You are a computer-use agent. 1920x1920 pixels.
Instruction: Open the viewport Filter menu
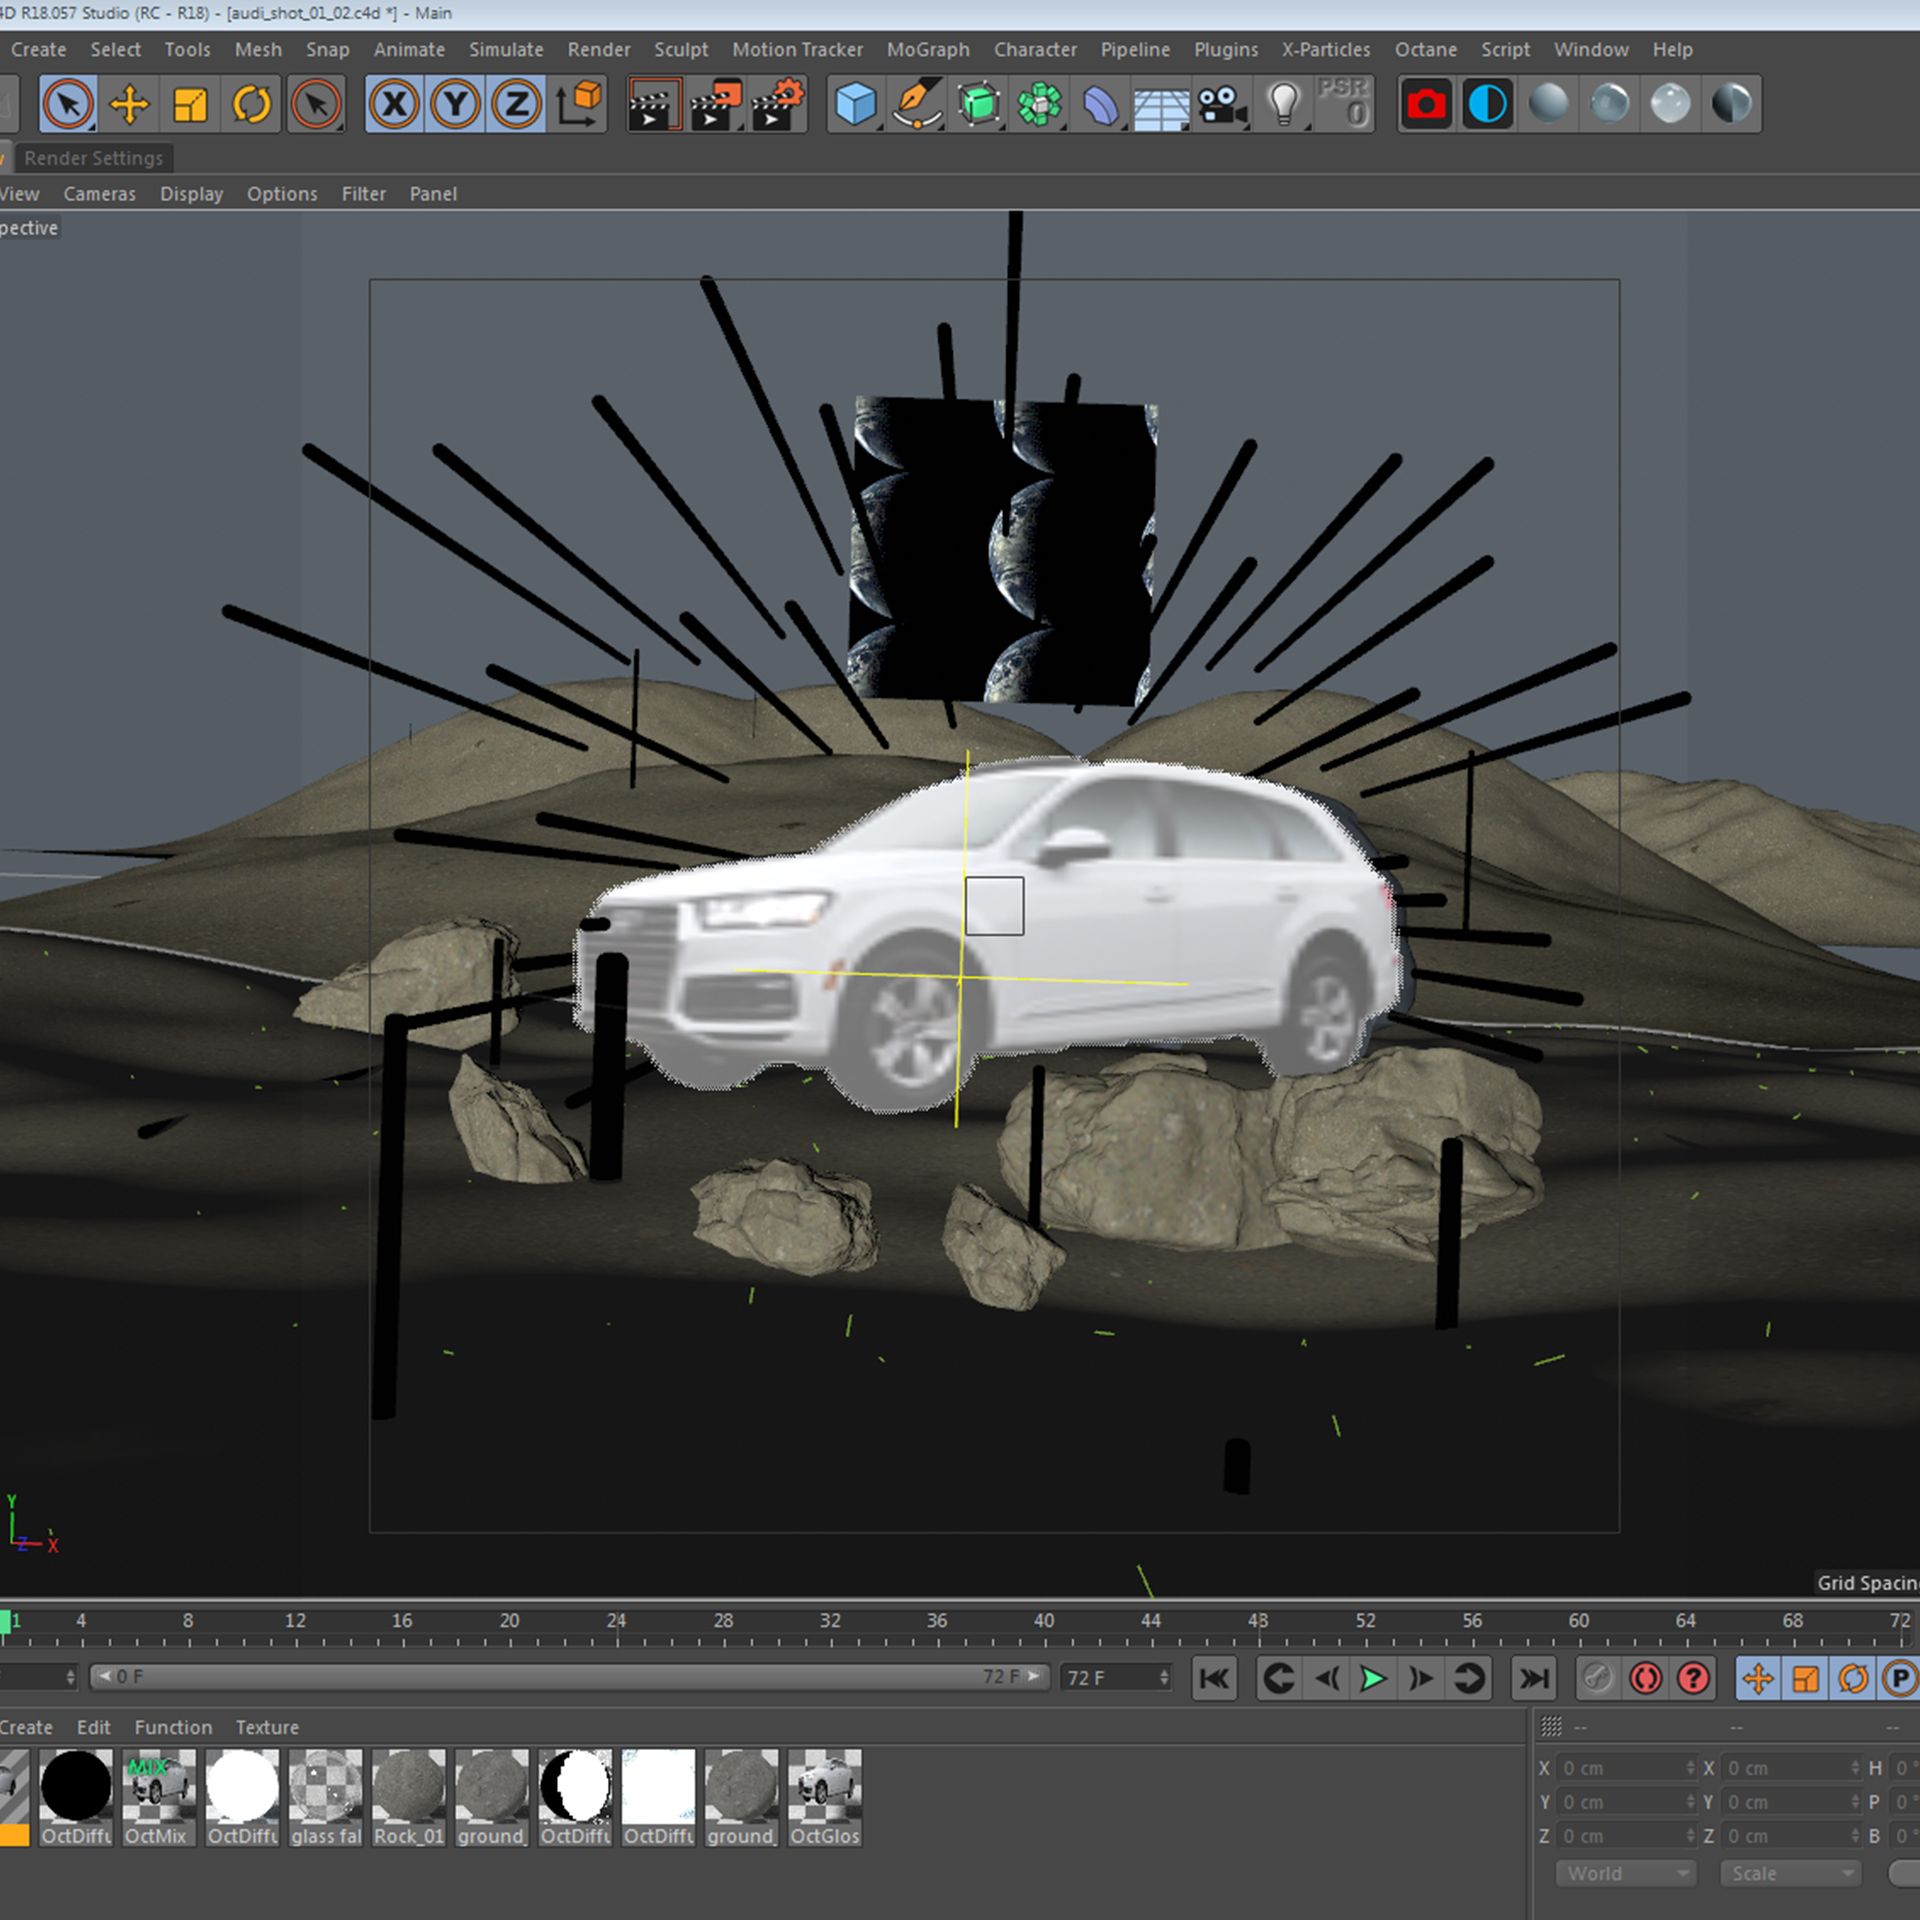(x=364, y=194)
